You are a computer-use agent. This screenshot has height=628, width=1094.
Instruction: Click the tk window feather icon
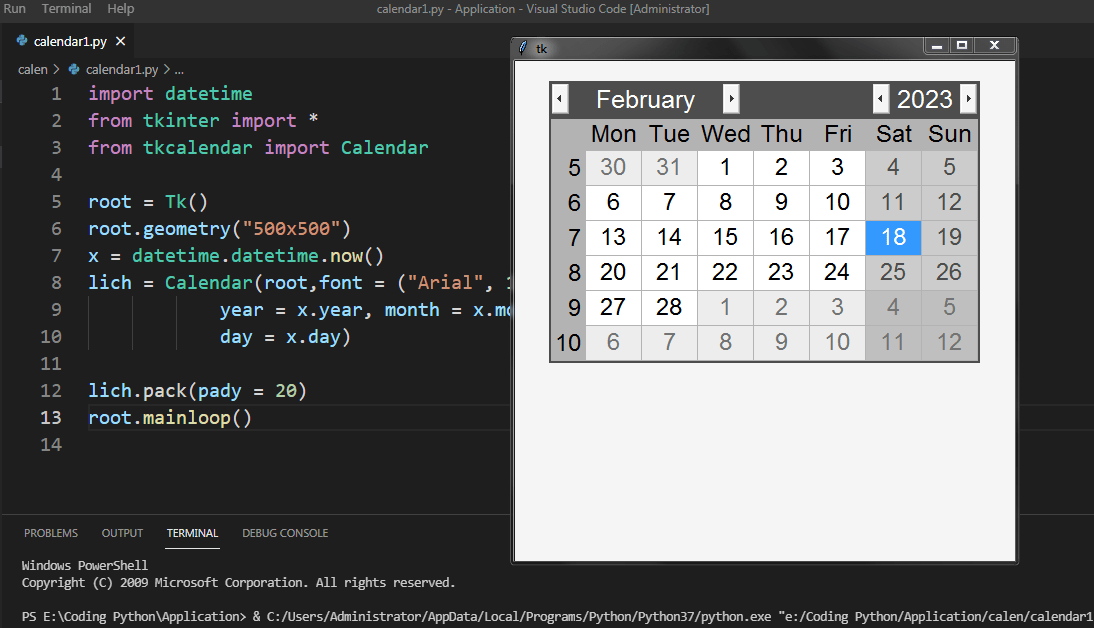[x=523, y=47]
